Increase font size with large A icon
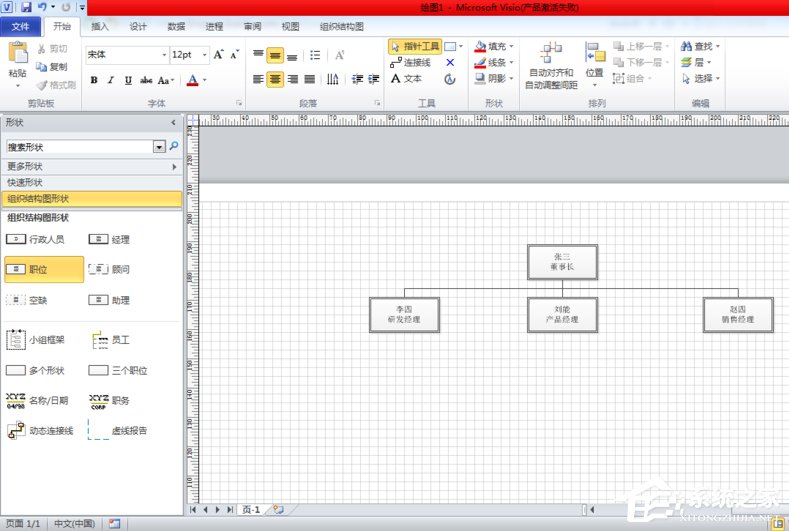 (x=218, y=54)
